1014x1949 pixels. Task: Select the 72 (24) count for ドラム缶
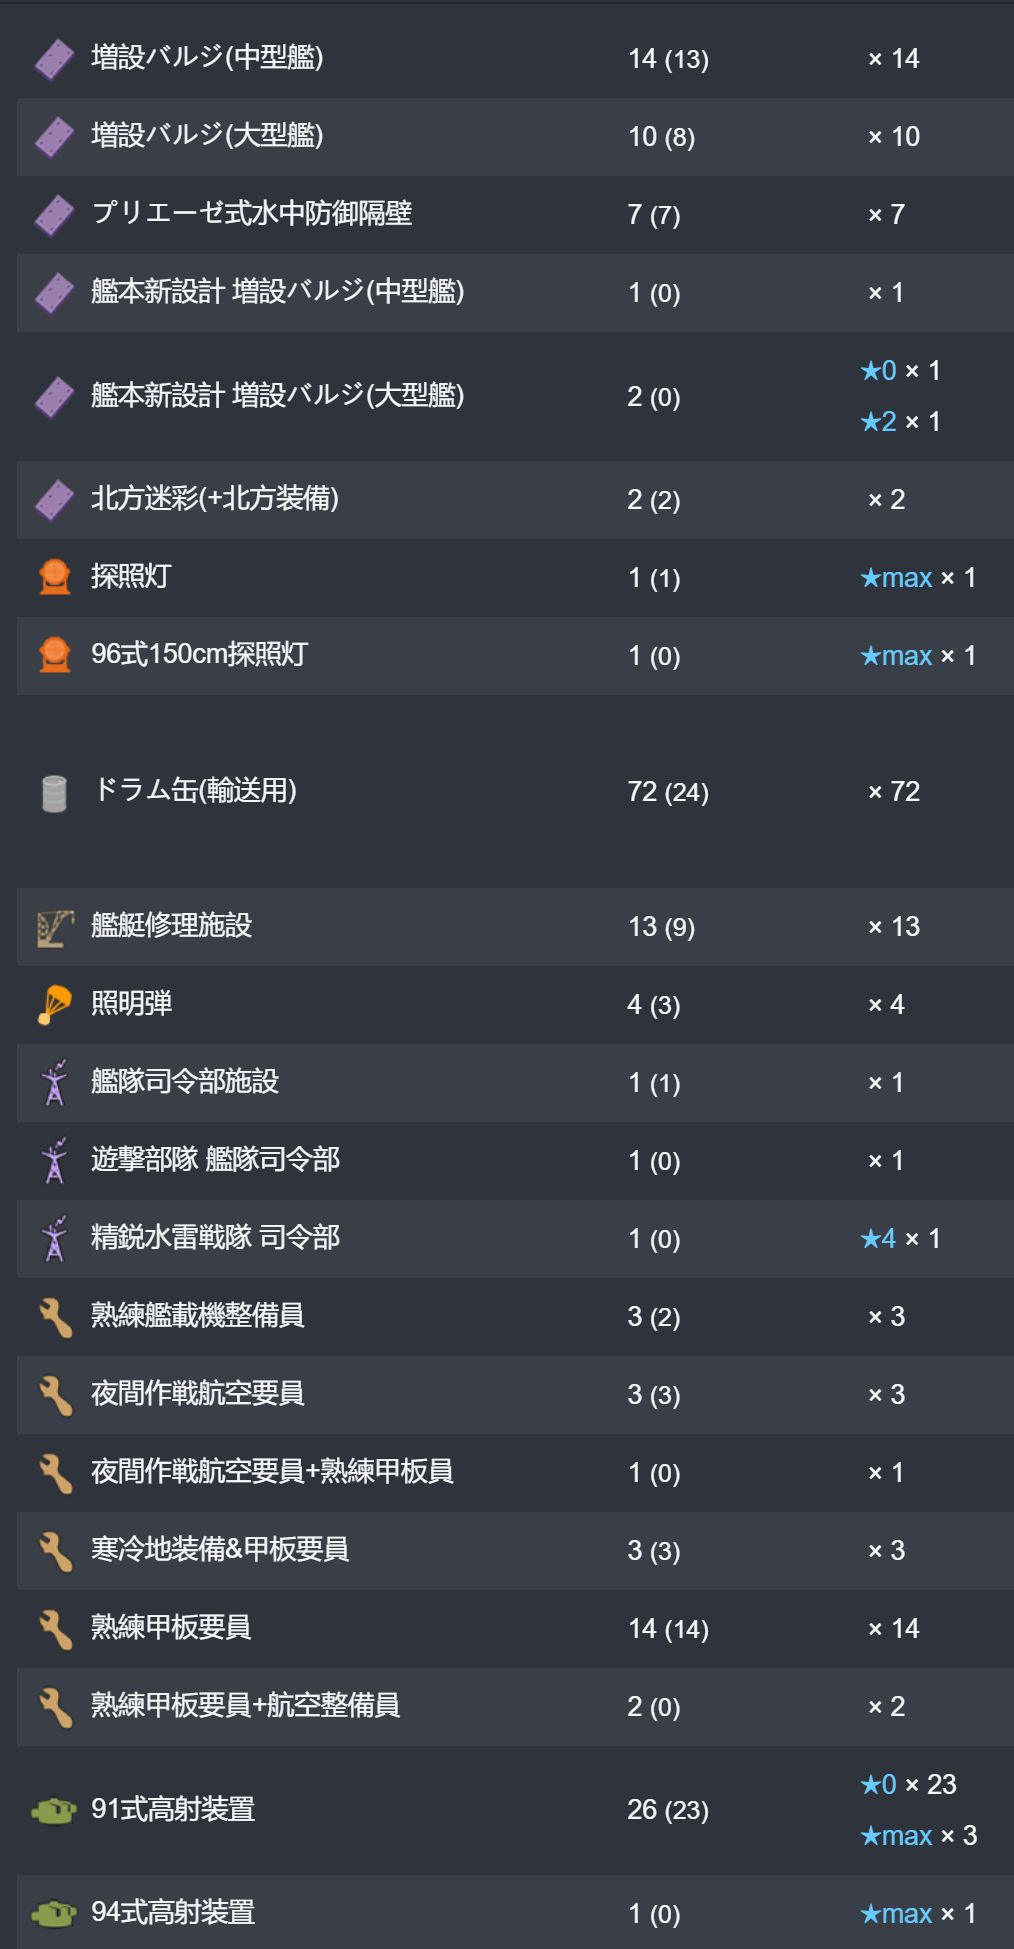point(668,792)
